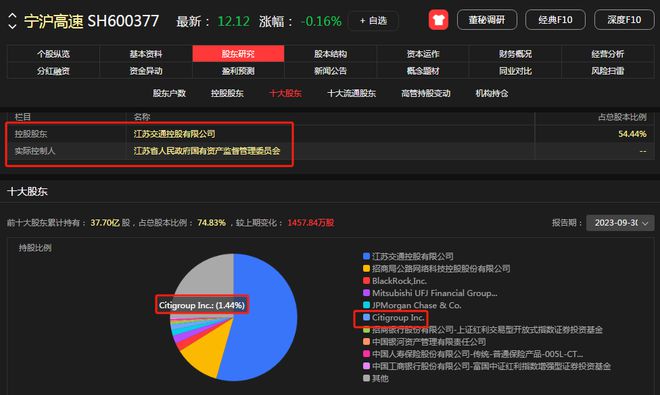This screenshot has width=660, height=395.
Task: Switch to 深度F10 view
Action: pyautogui.click(x=624, y=20)
